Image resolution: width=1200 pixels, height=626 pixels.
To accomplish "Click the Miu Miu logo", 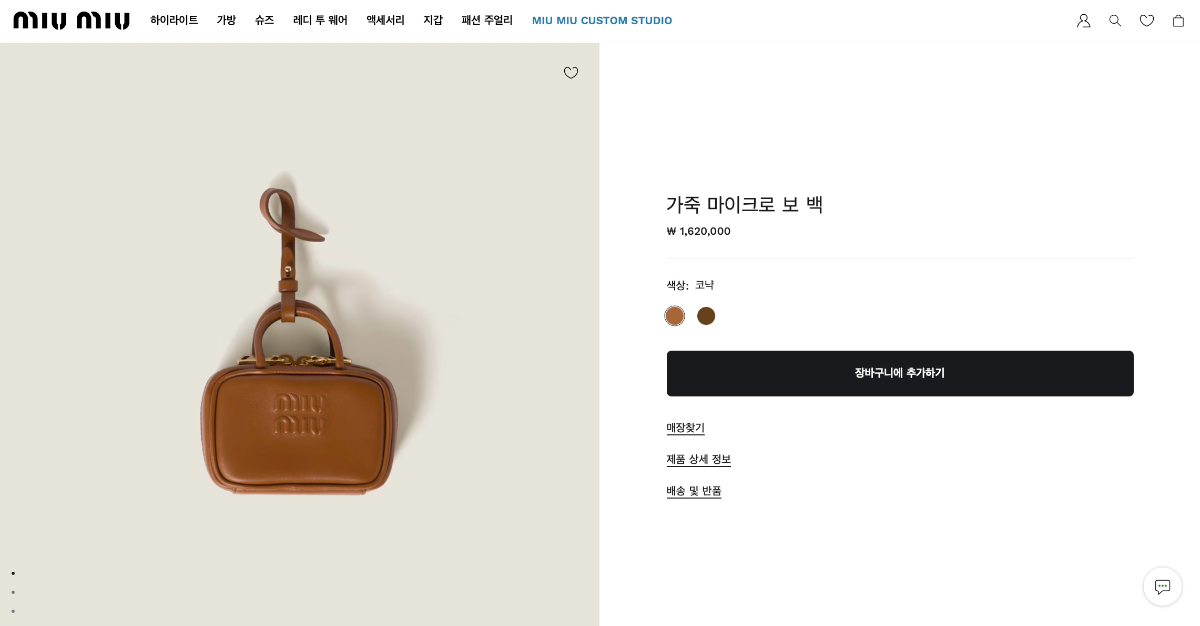I will click(71, 21).
